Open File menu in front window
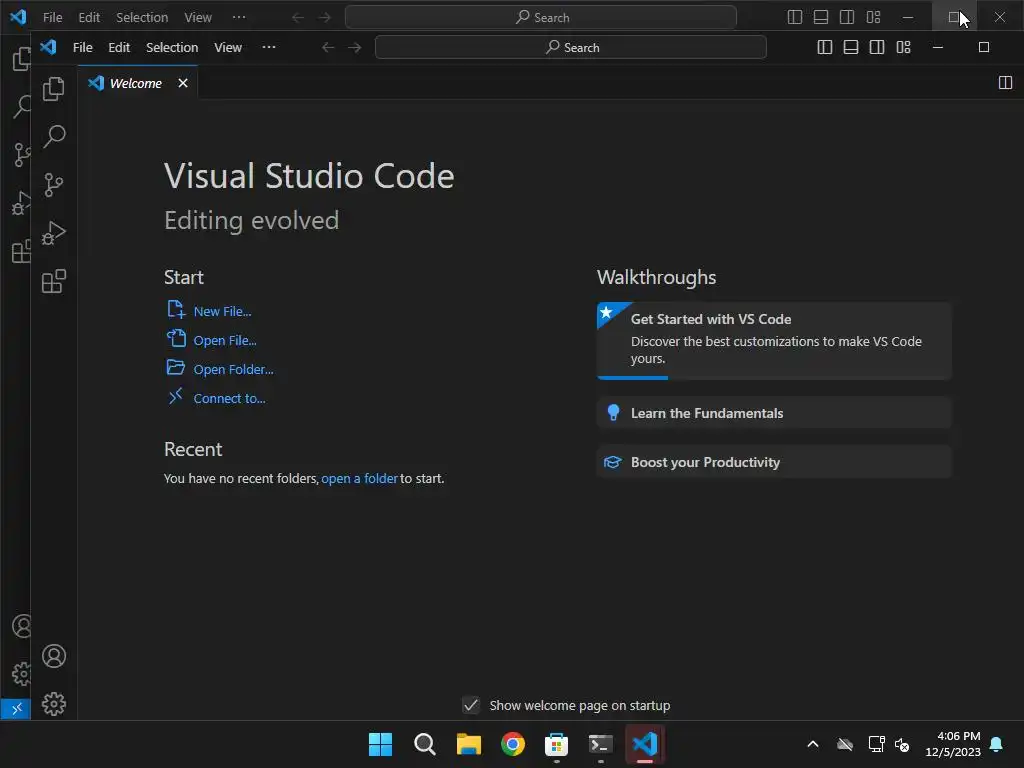 (82, 47)
